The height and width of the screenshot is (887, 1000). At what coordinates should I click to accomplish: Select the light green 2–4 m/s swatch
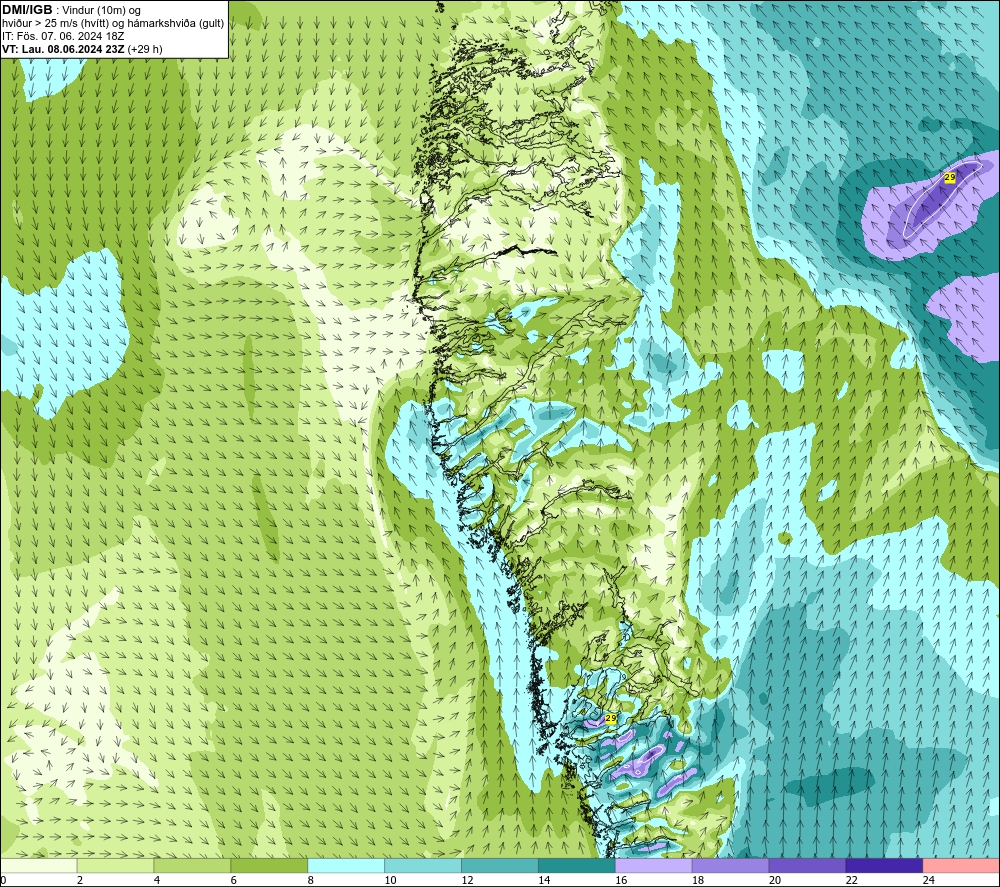(x=115, y=866)
